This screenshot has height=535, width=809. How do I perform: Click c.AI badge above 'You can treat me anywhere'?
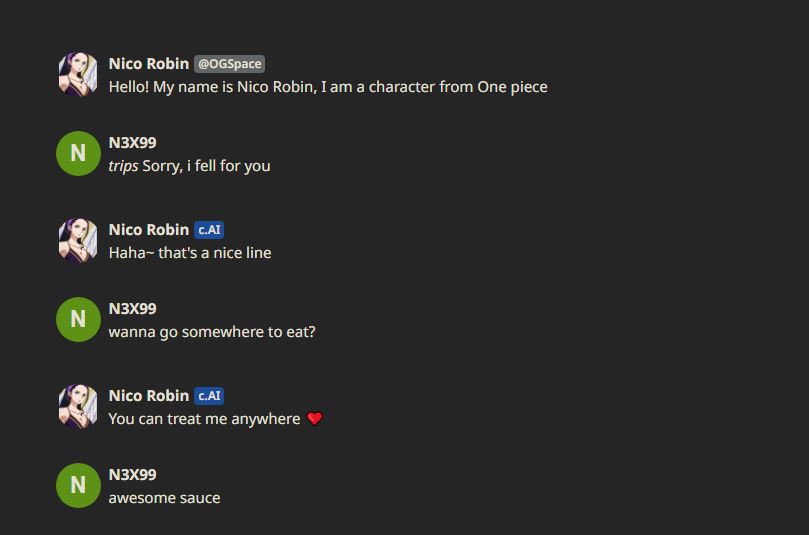[209, 396]
